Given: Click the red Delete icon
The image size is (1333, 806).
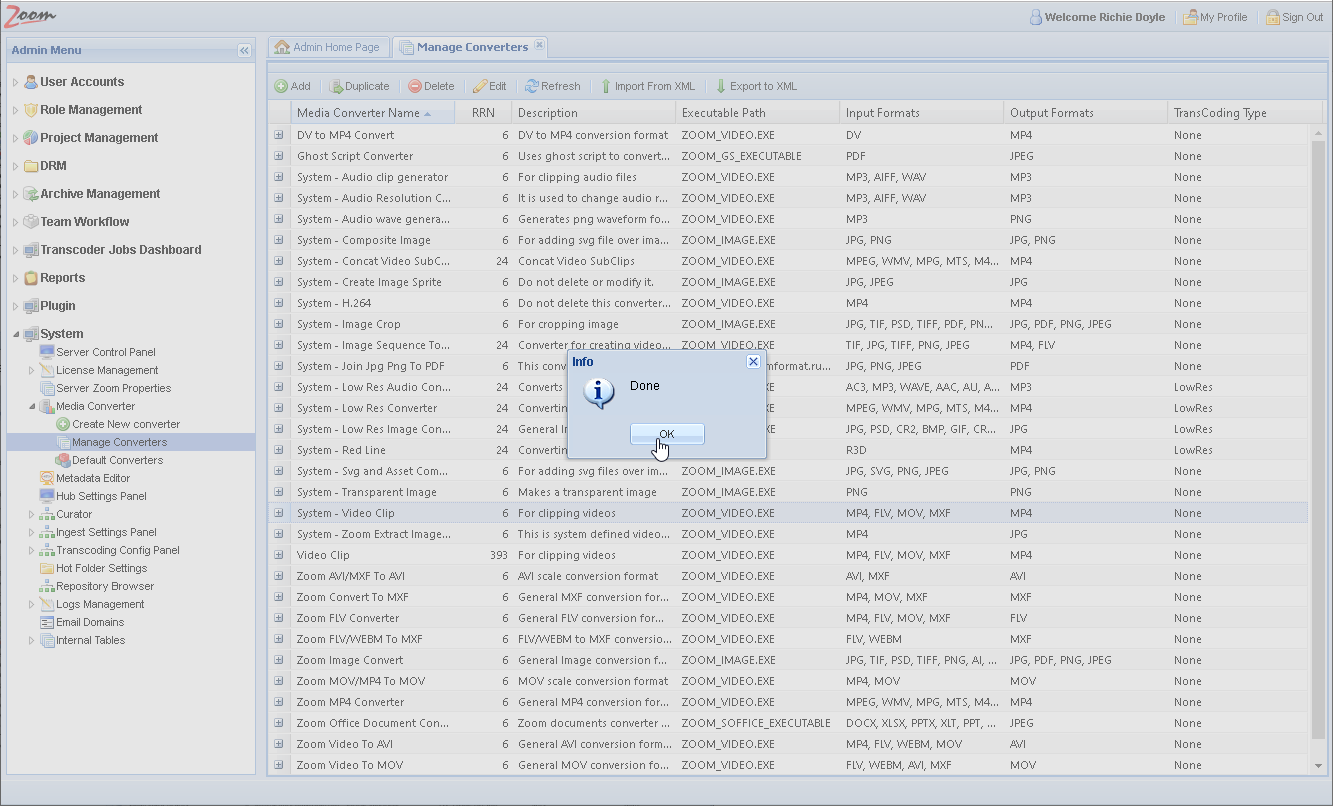Looking at the screenshot, I should pos(414,87).
